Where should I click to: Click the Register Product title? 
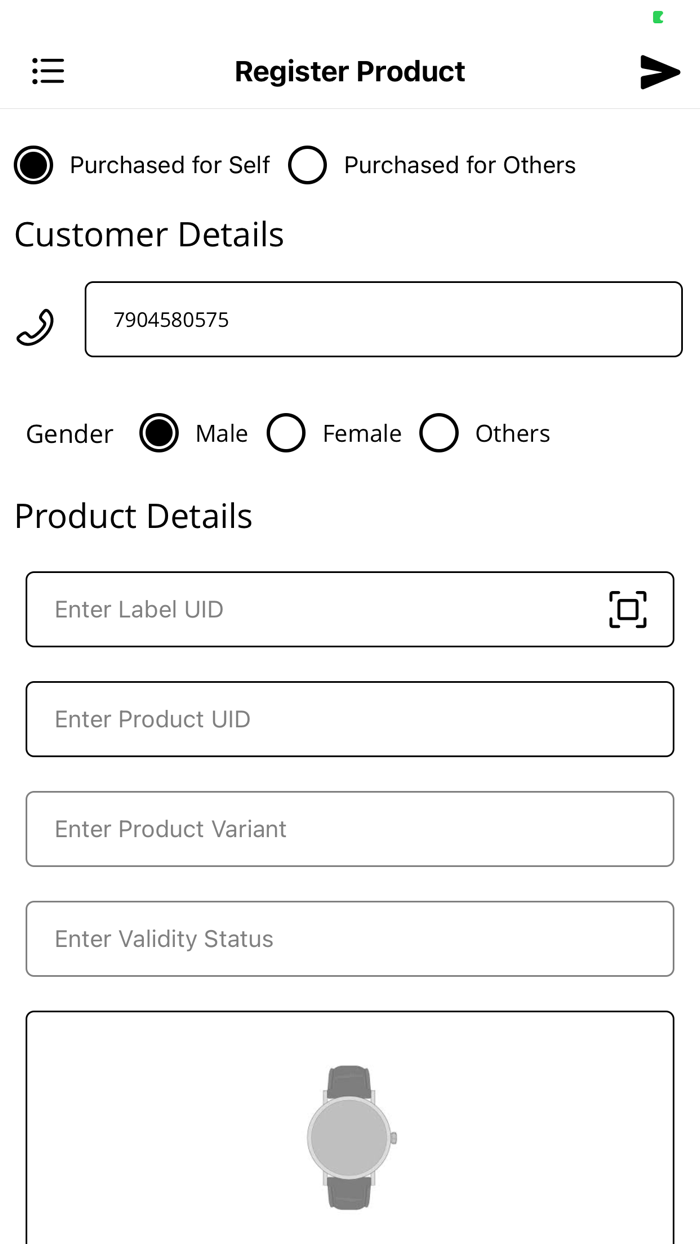coord(350,71)
